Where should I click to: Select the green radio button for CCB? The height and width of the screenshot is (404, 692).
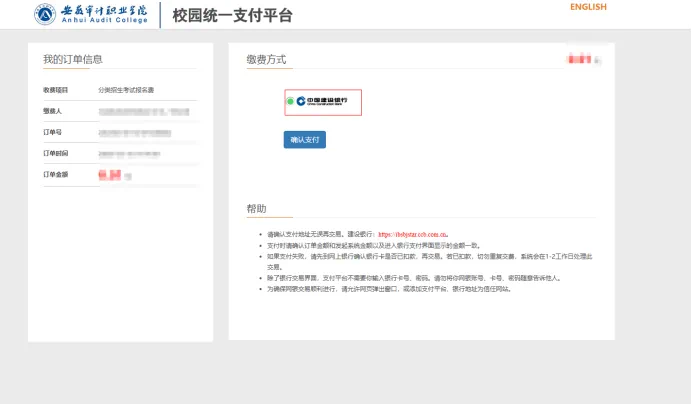[x=289, y=101]
